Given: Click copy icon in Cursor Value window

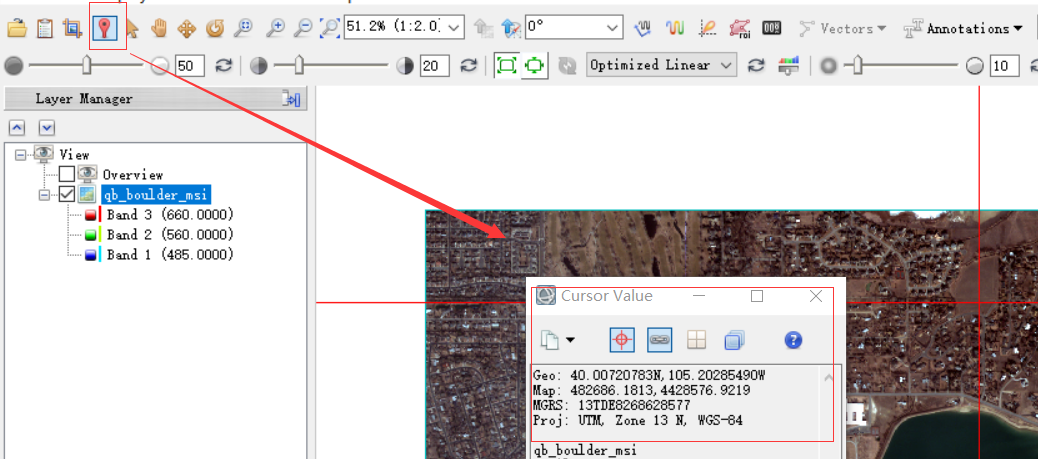Looking at the screenshot, I should 549,340.
